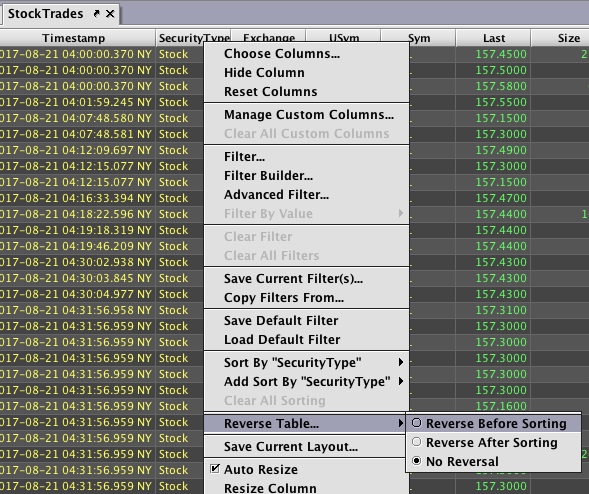Open Choose Columns dialog
The height and width of the screenshot is (494, 589).
(307, 54)
